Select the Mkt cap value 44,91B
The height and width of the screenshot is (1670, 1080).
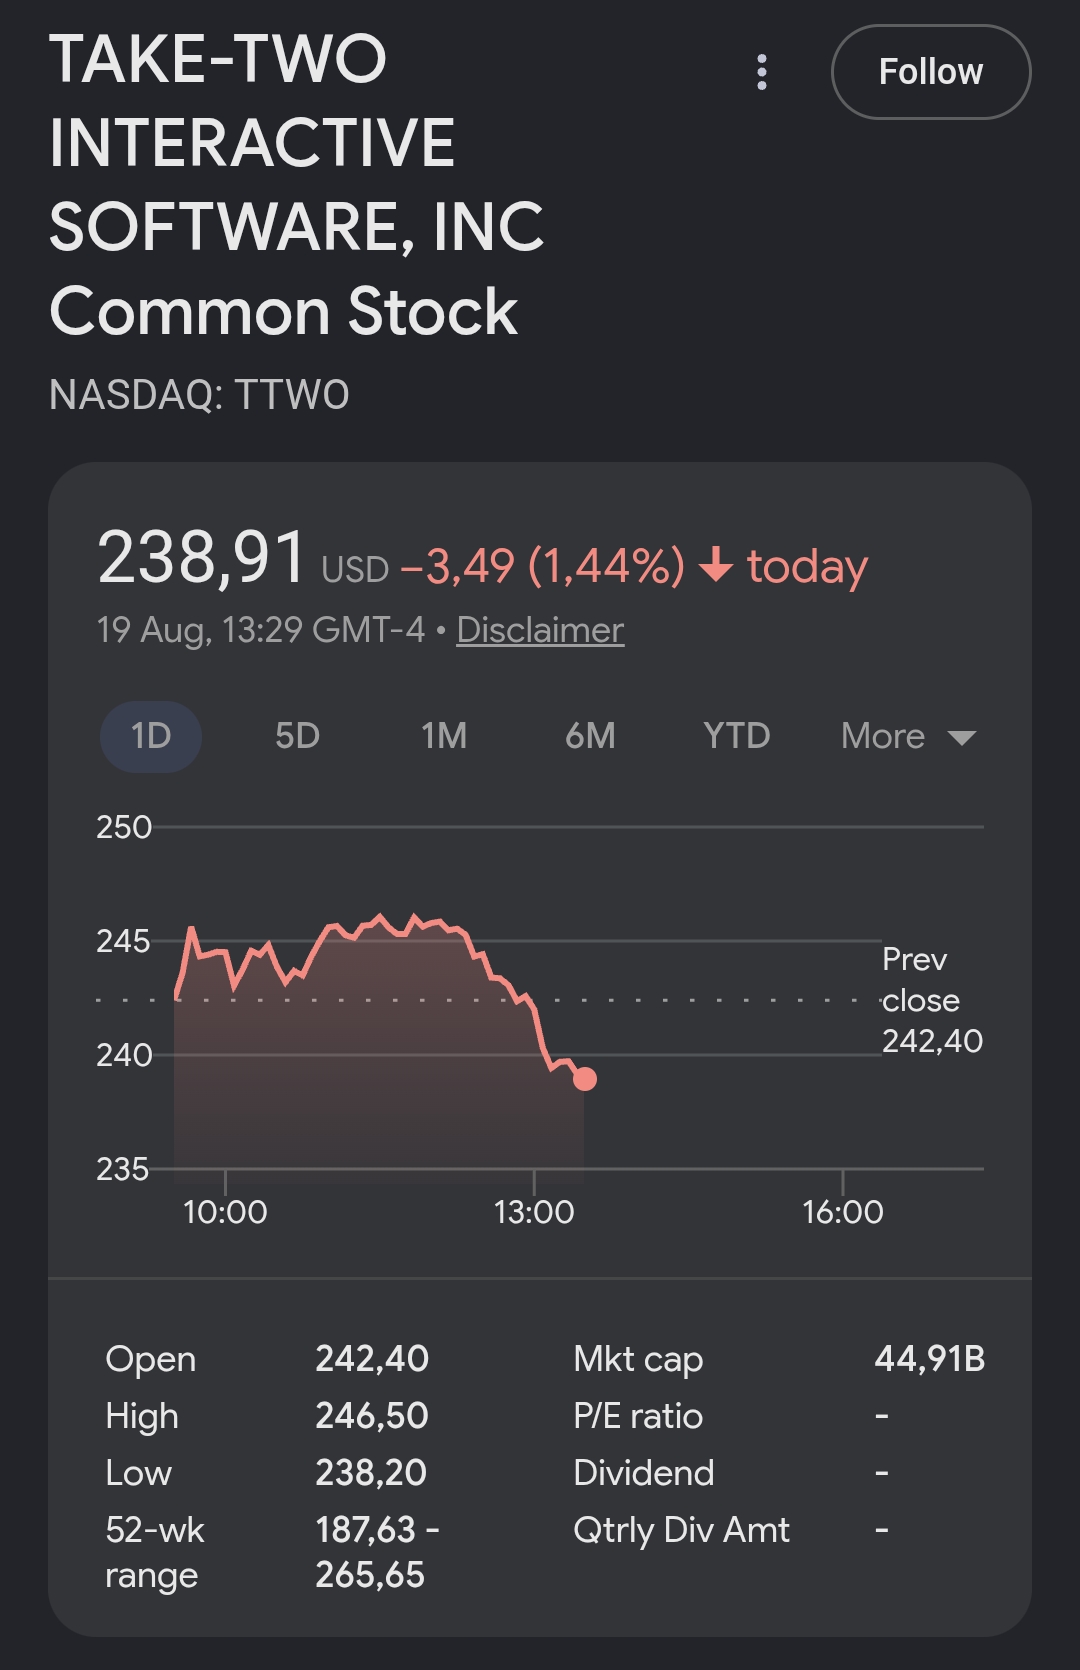click(930, 1359)
